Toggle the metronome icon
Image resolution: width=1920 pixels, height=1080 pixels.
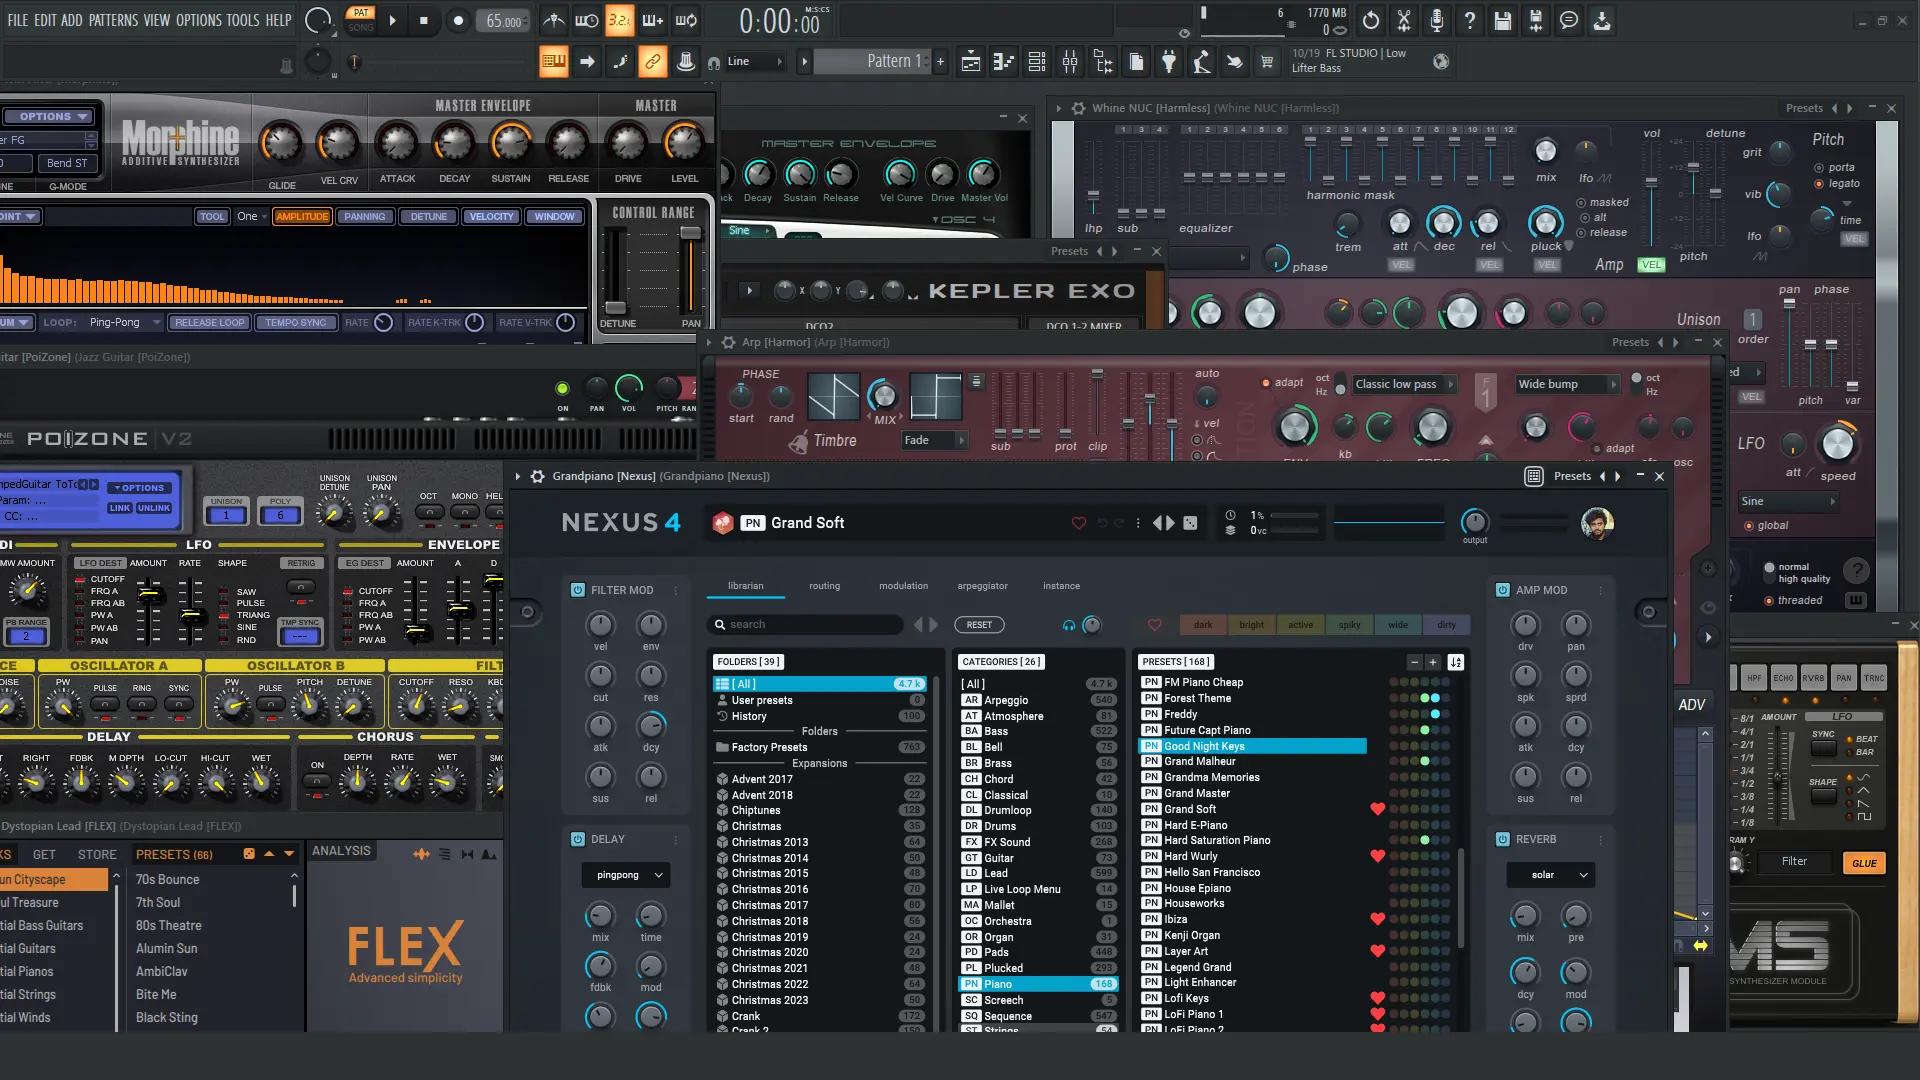[553, 20]
